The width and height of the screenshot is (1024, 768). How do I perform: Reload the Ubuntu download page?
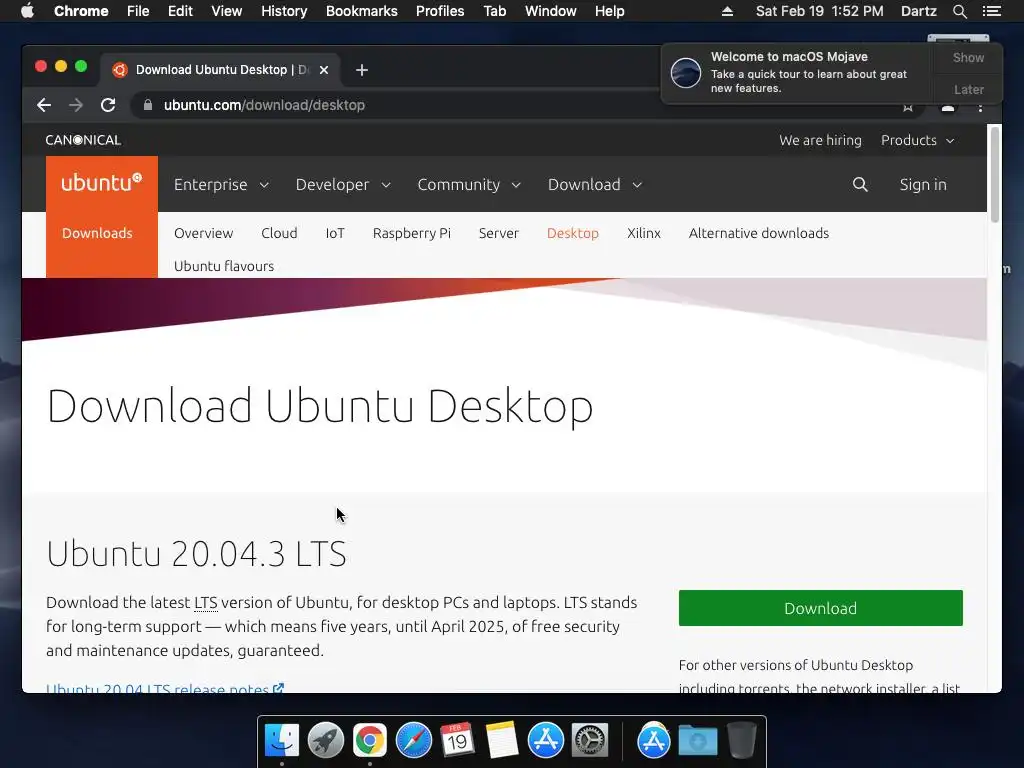[x=108, y=105]
